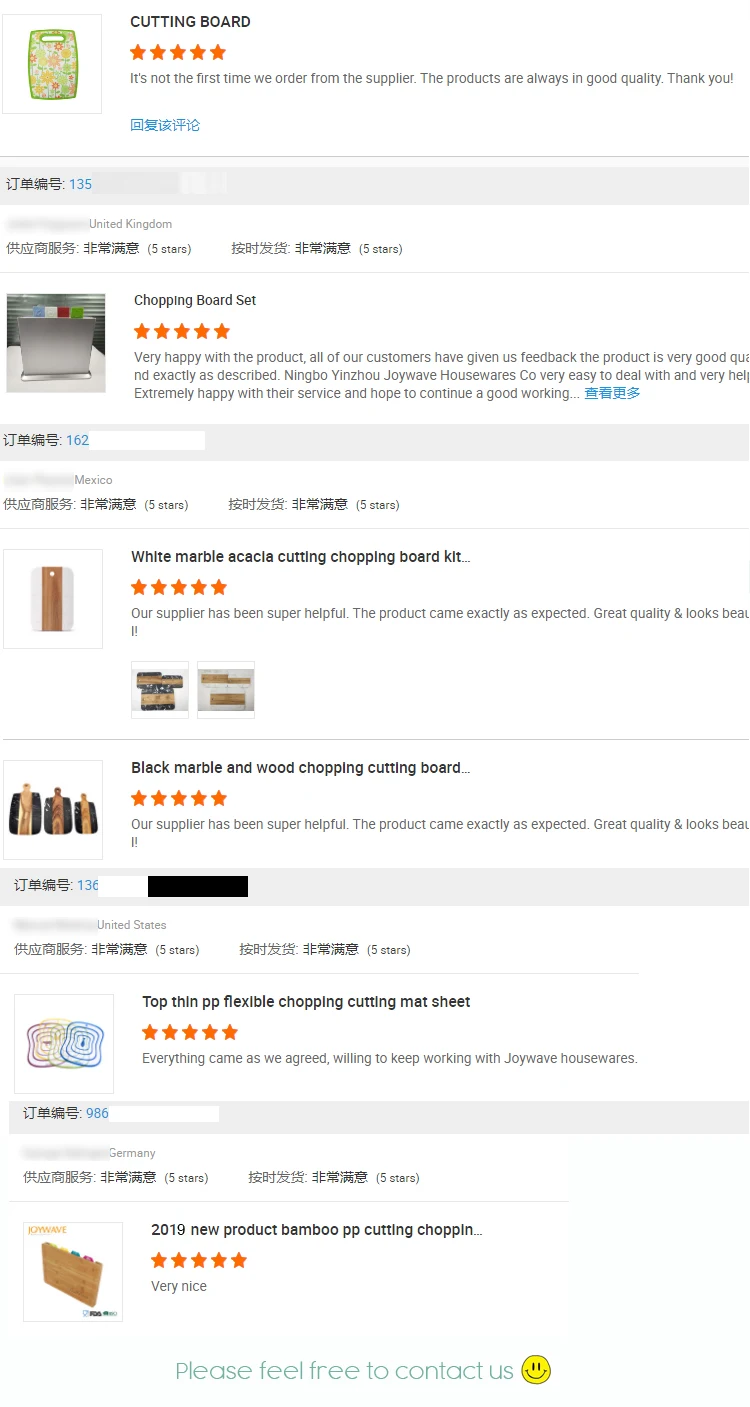Click the reply-to-review link (回复该评论)
Viewport: 750px width, 1407px height.
coord(165,125)
